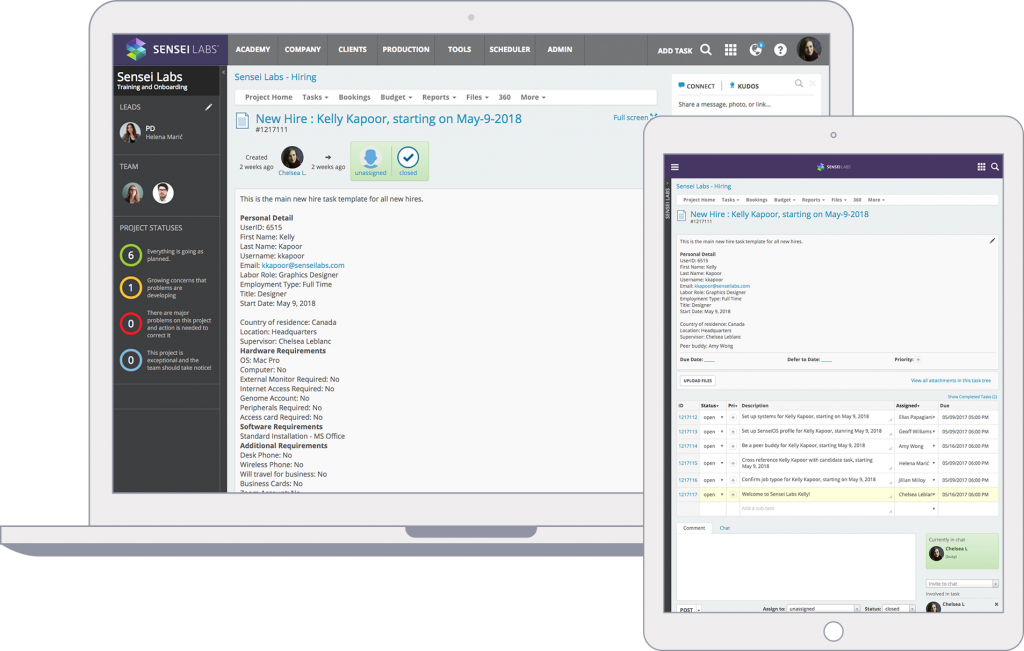Viewport: 1024px width, 651px height.
Task: Open the ACADEMY menu
Action: click(253, 50)
